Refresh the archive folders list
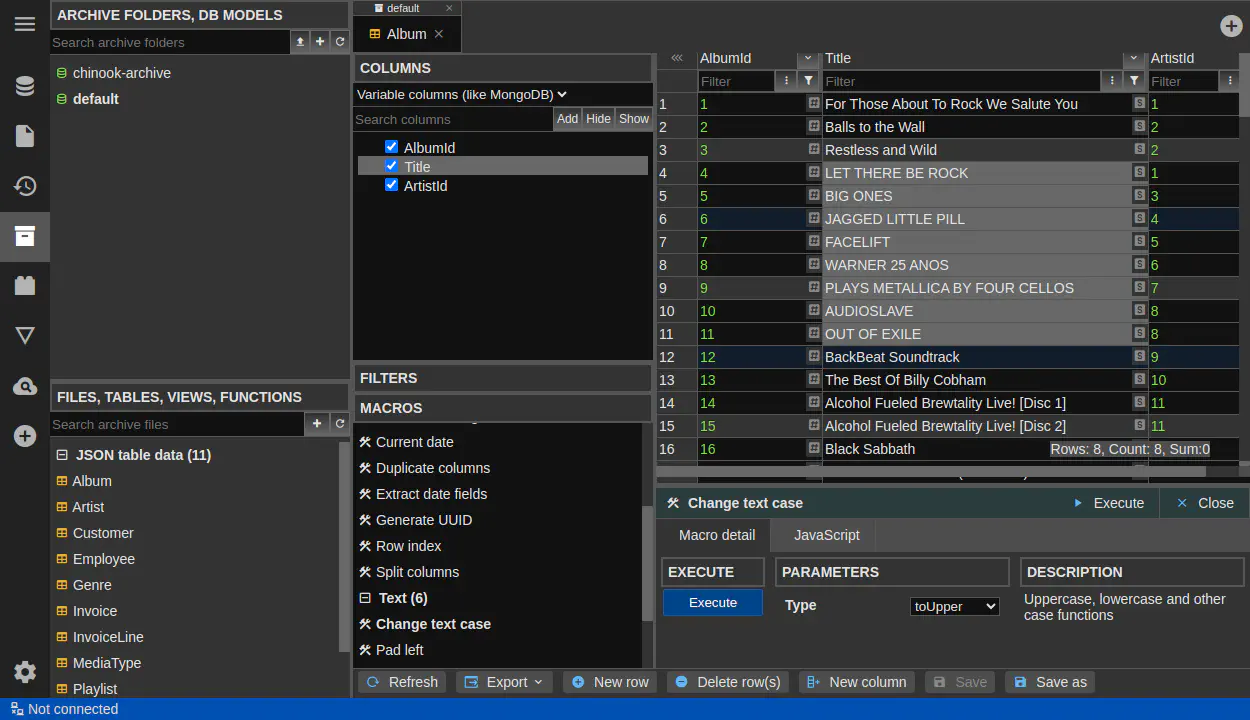 coord(340,42)
